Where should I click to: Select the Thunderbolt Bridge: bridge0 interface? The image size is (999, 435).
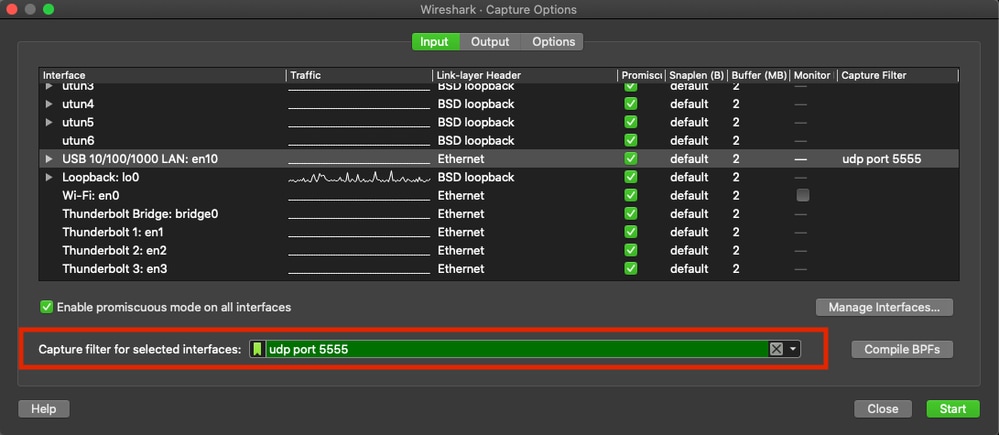coord(140,214)
